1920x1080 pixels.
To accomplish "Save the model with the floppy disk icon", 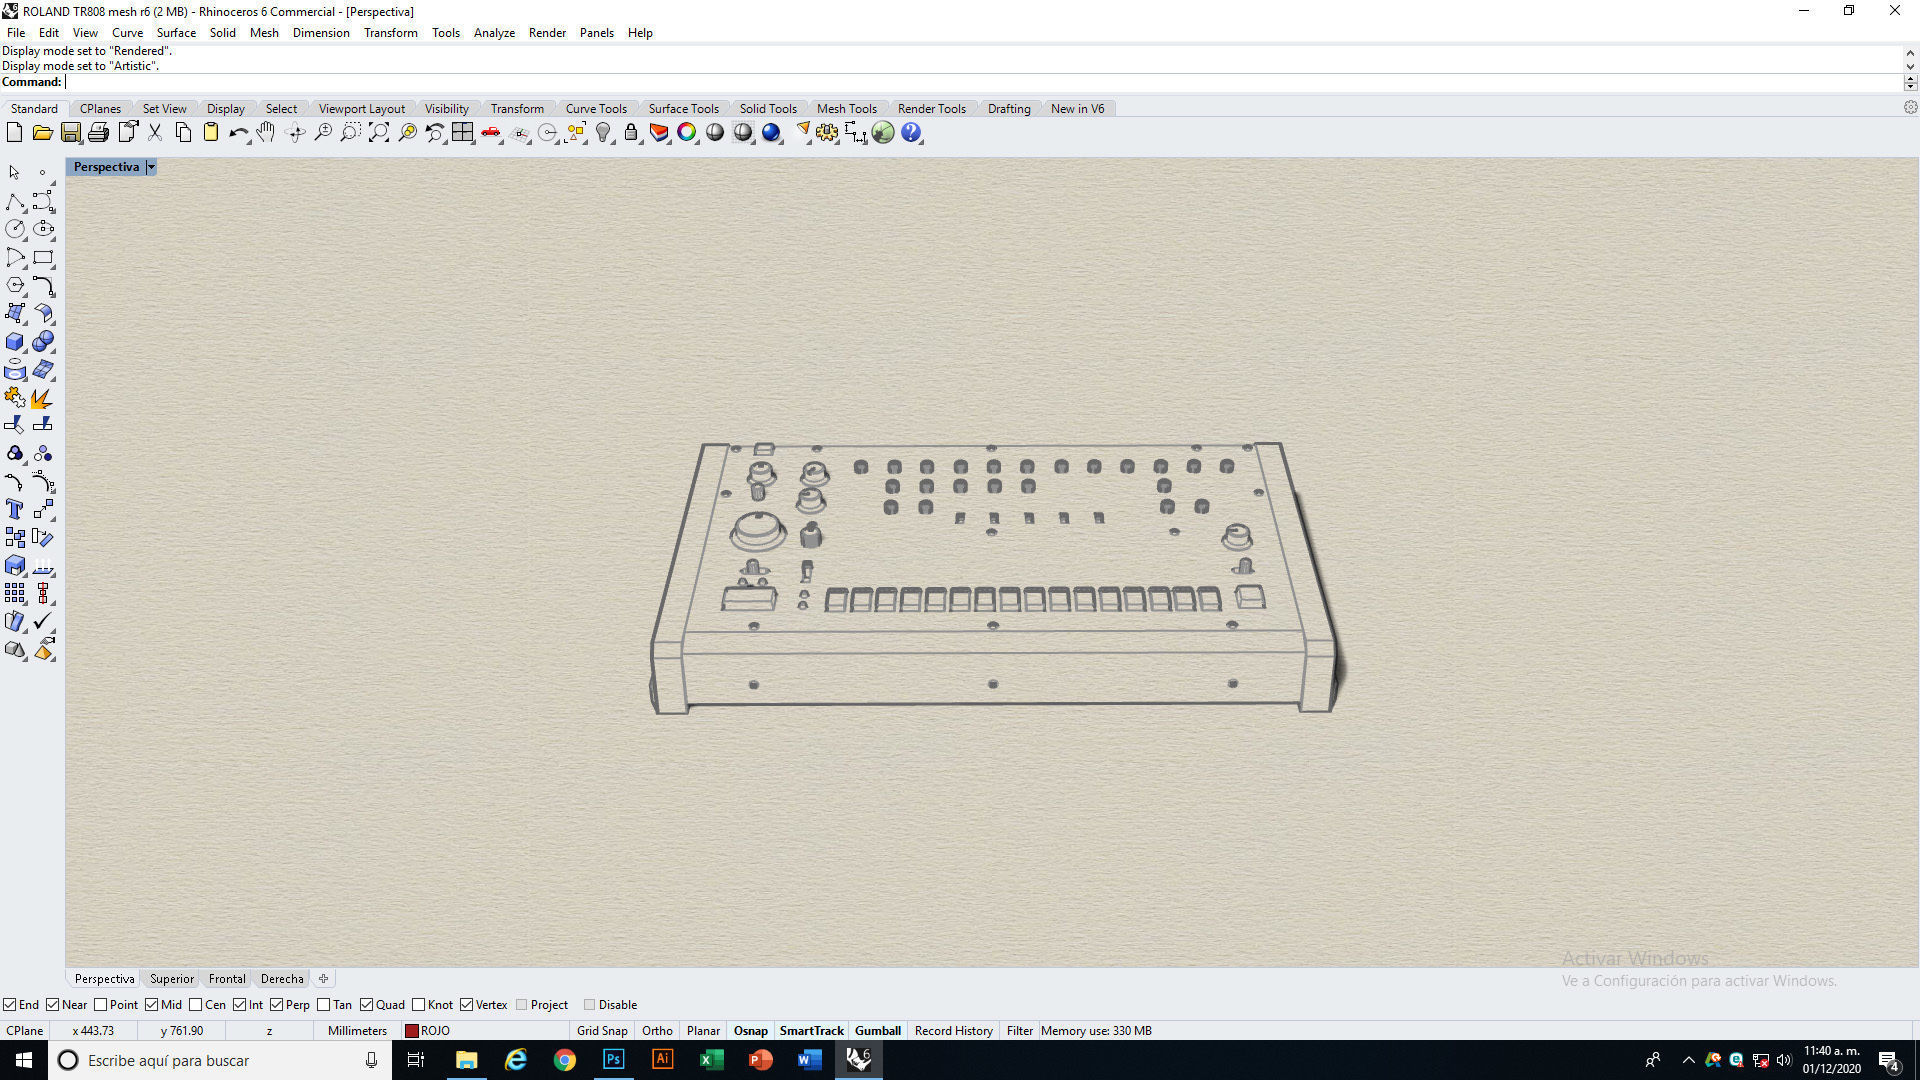I will coord(70,132).
